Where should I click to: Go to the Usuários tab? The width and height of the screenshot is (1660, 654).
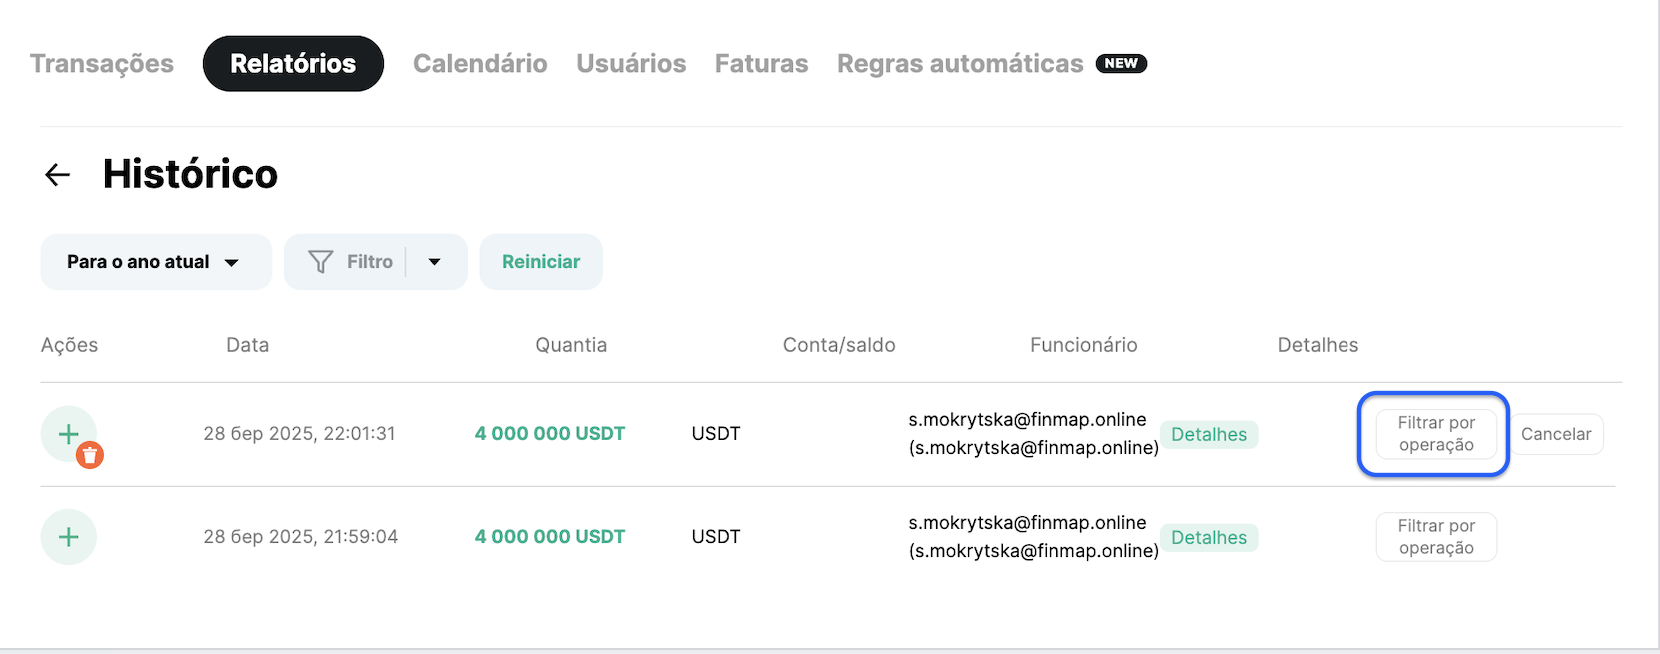[x=631, y=64]
